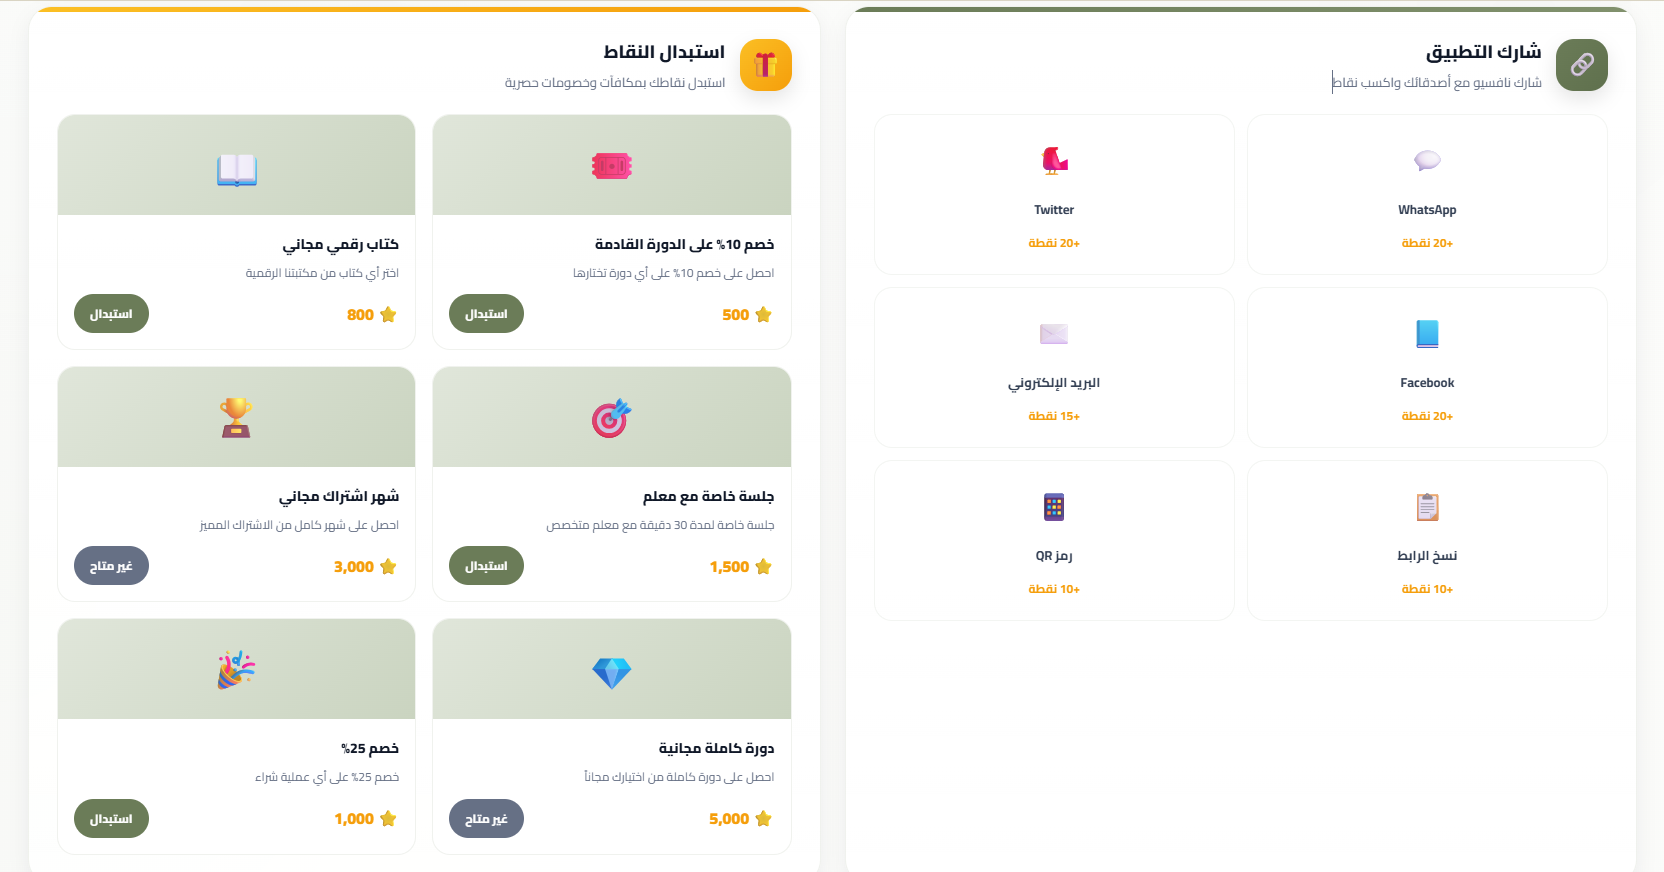The width and height of the screenshot is (1664, 872).
Task: Click the target icon reward image
Action: pos(611,418)
